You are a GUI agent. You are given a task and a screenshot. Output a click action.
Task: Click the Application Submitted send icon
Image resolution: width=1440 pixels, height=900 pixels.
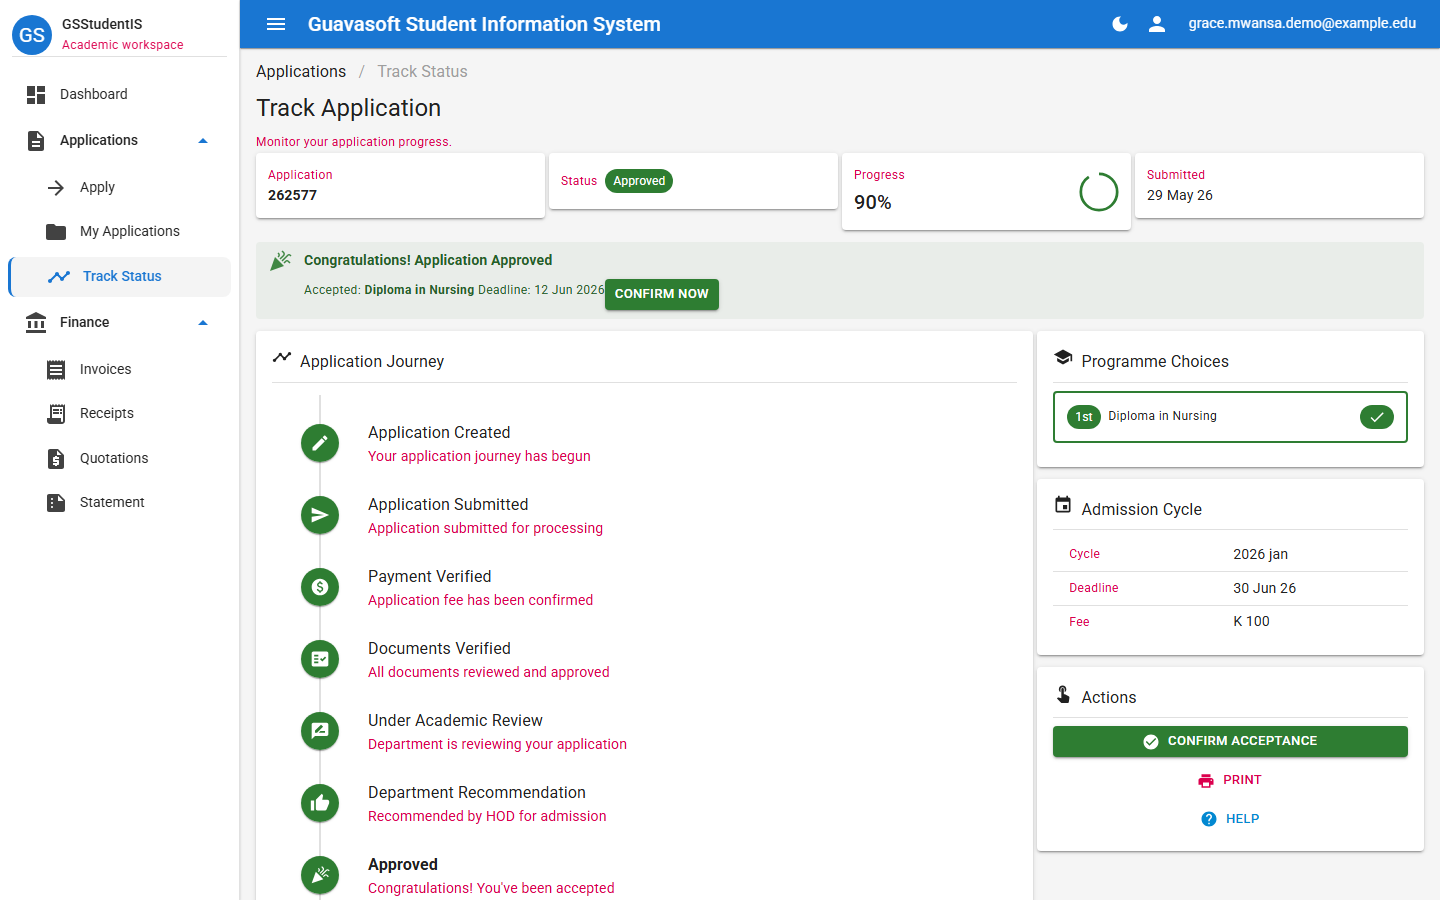click(x=320, y=515)
